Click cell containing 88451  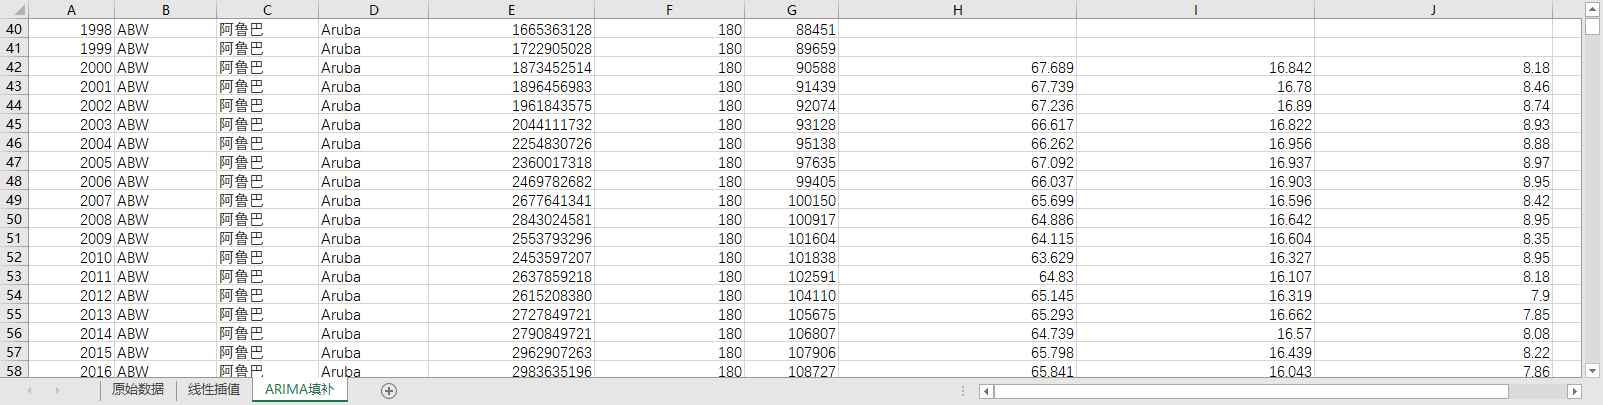(x=791, y=29)
